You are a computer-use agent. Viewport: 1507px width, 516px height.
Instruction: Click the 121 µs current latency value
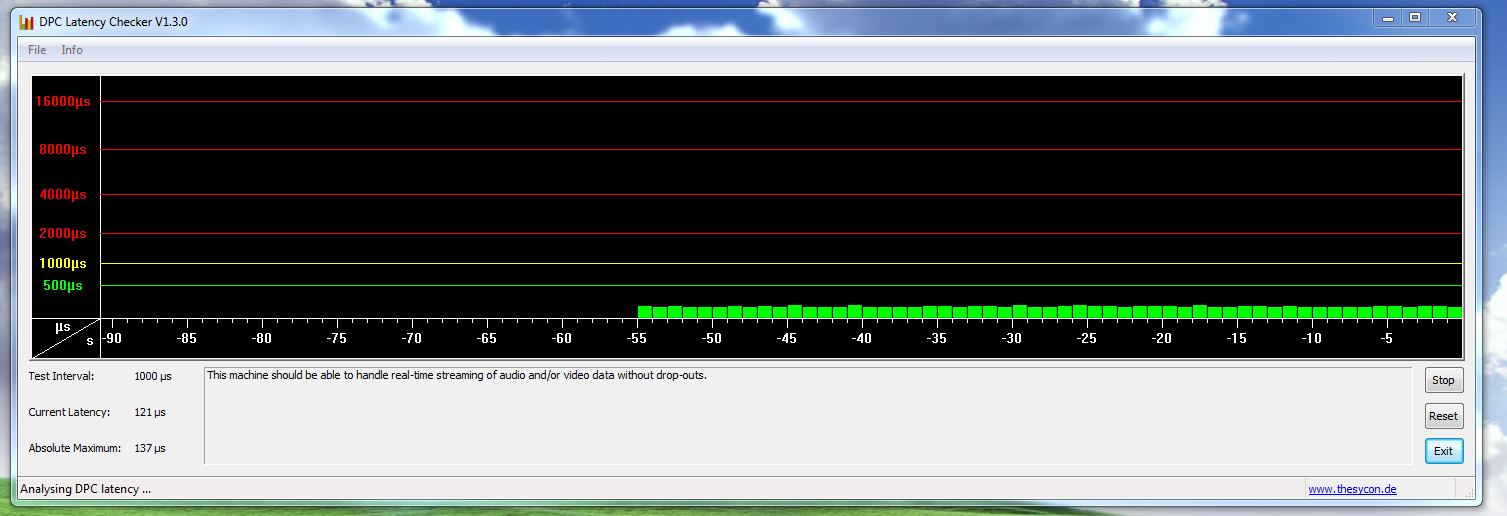click(x=149, y=412)
